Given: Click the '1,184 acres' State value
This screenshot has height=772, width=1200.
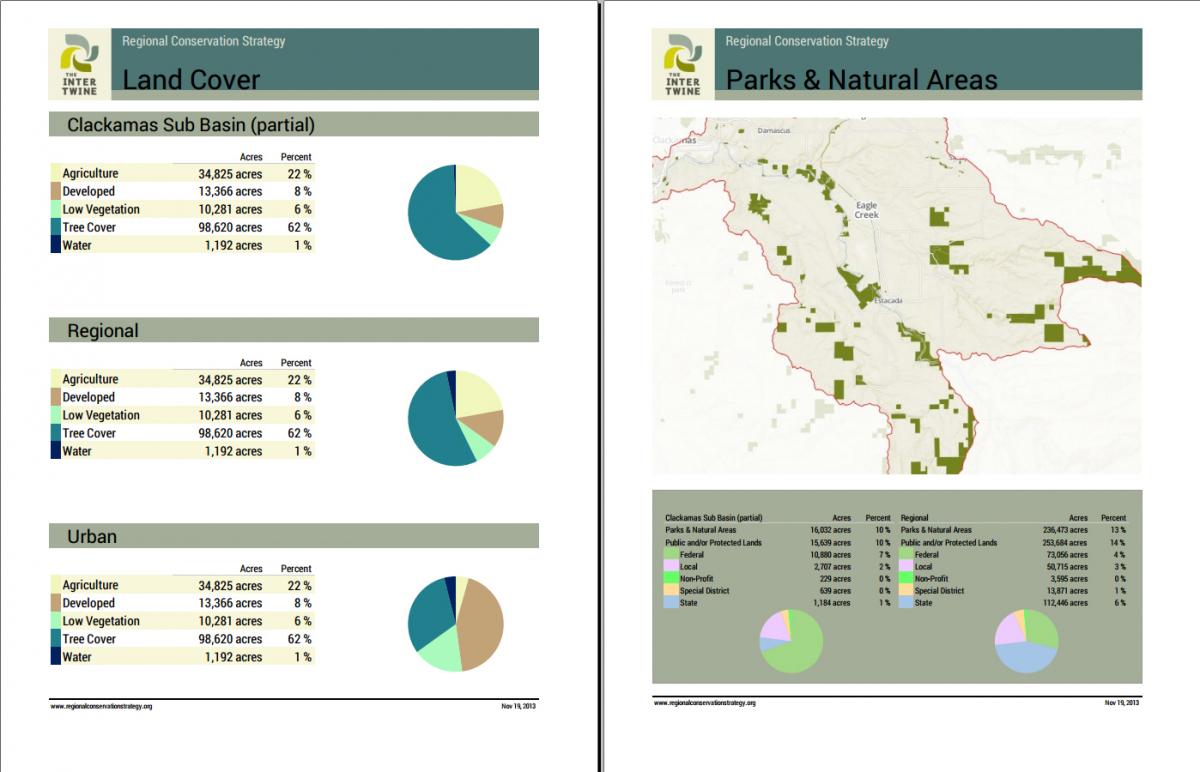Looking at the screenshot, I should click(x=832, y=603).
